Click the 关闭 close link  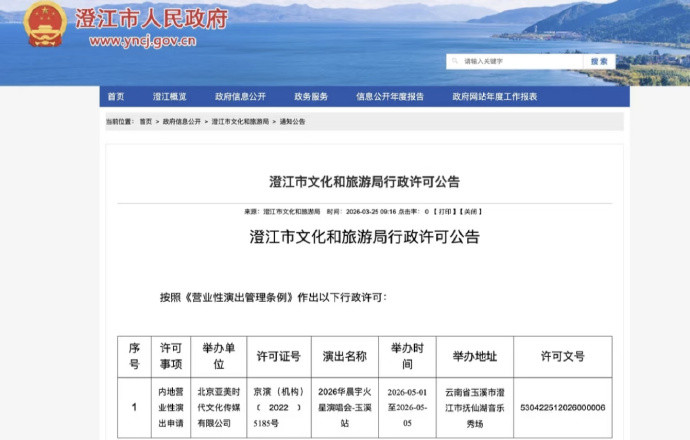(470, 212)
